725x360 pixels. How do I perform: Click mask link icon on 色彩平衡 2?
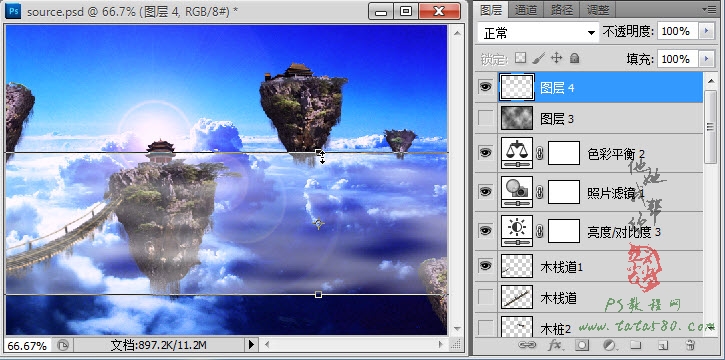[x=540, y=153]
